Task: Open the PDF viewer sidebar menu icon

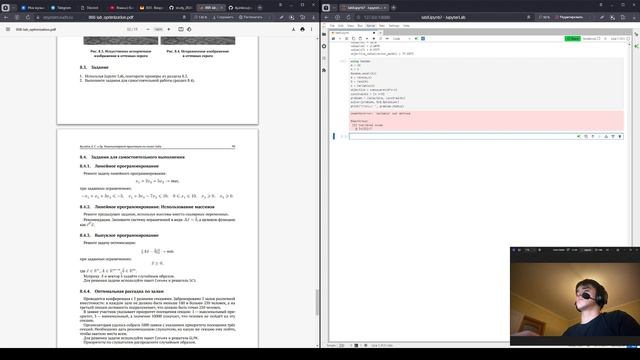Action: 8,29
